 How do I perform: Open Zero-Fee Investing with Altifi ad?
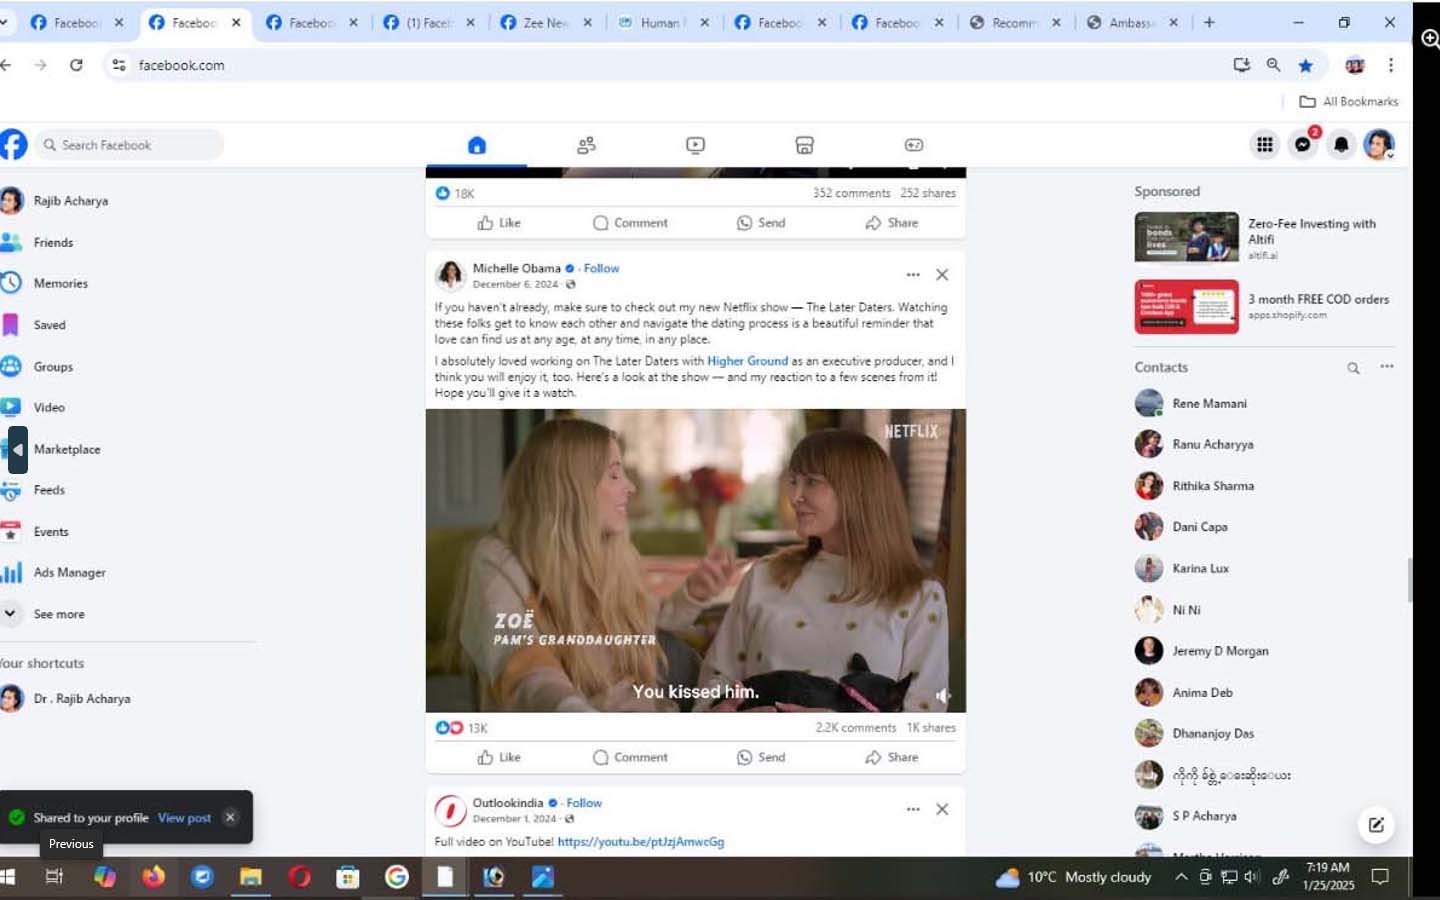pyautogui.click(x=1265, y=237)
